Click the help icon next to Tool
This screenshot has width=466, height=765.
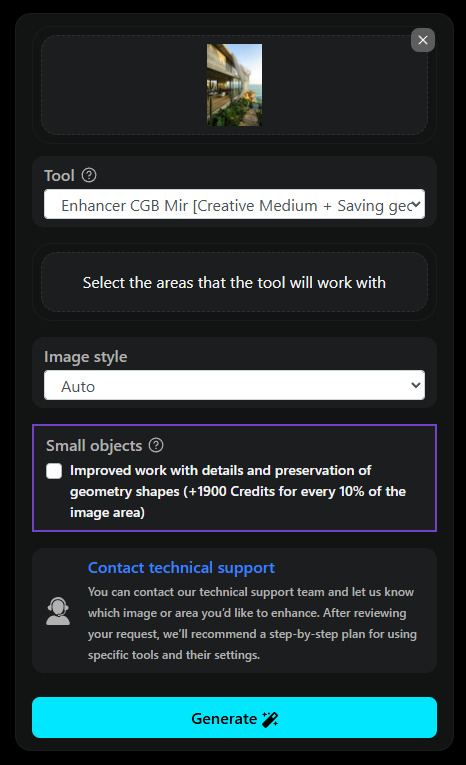click(89, 175)
